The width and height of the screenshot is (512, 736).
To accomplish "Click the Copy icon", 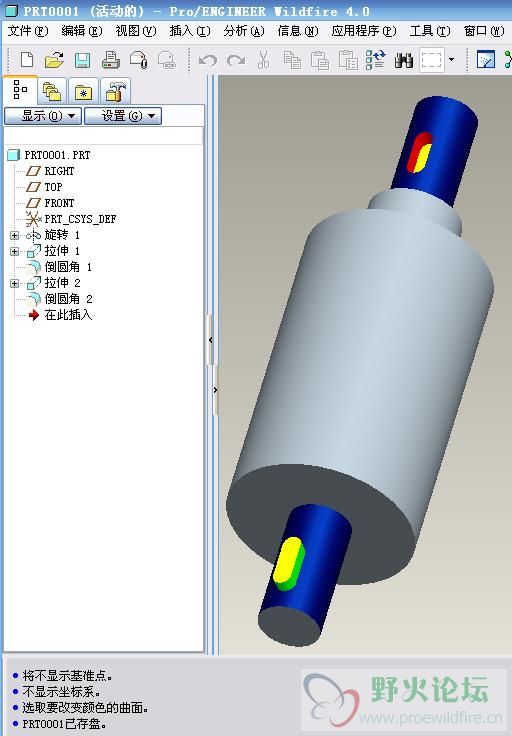I will (x=292, y=60).
